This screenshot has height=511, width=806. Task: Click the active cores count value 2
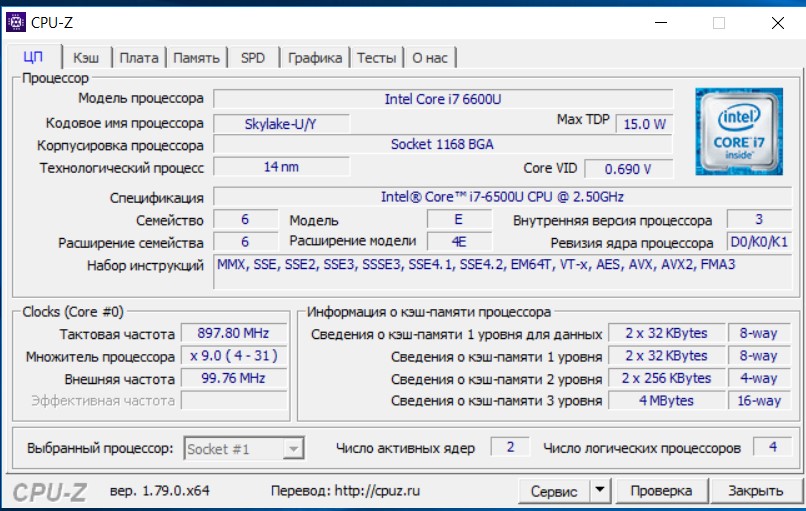click(510, 447)
